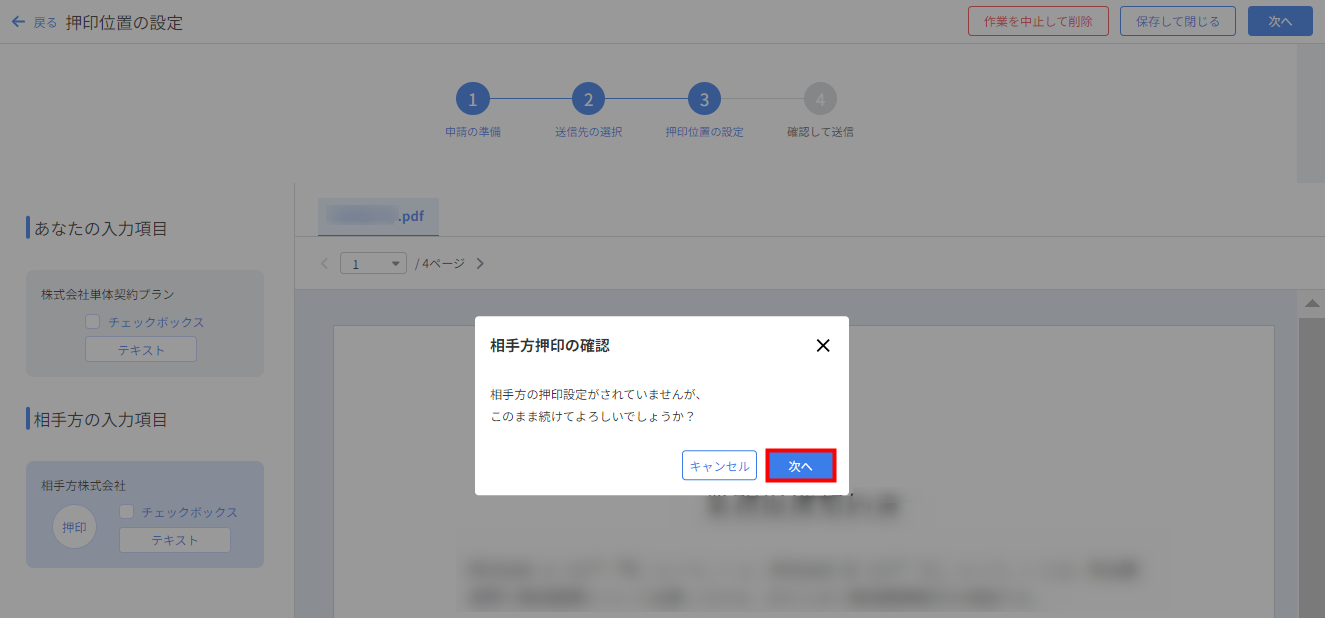Toggle checkbox under 株式会社単体契約プラン
Screen dimensions: 1325x618
click(93, 322)
